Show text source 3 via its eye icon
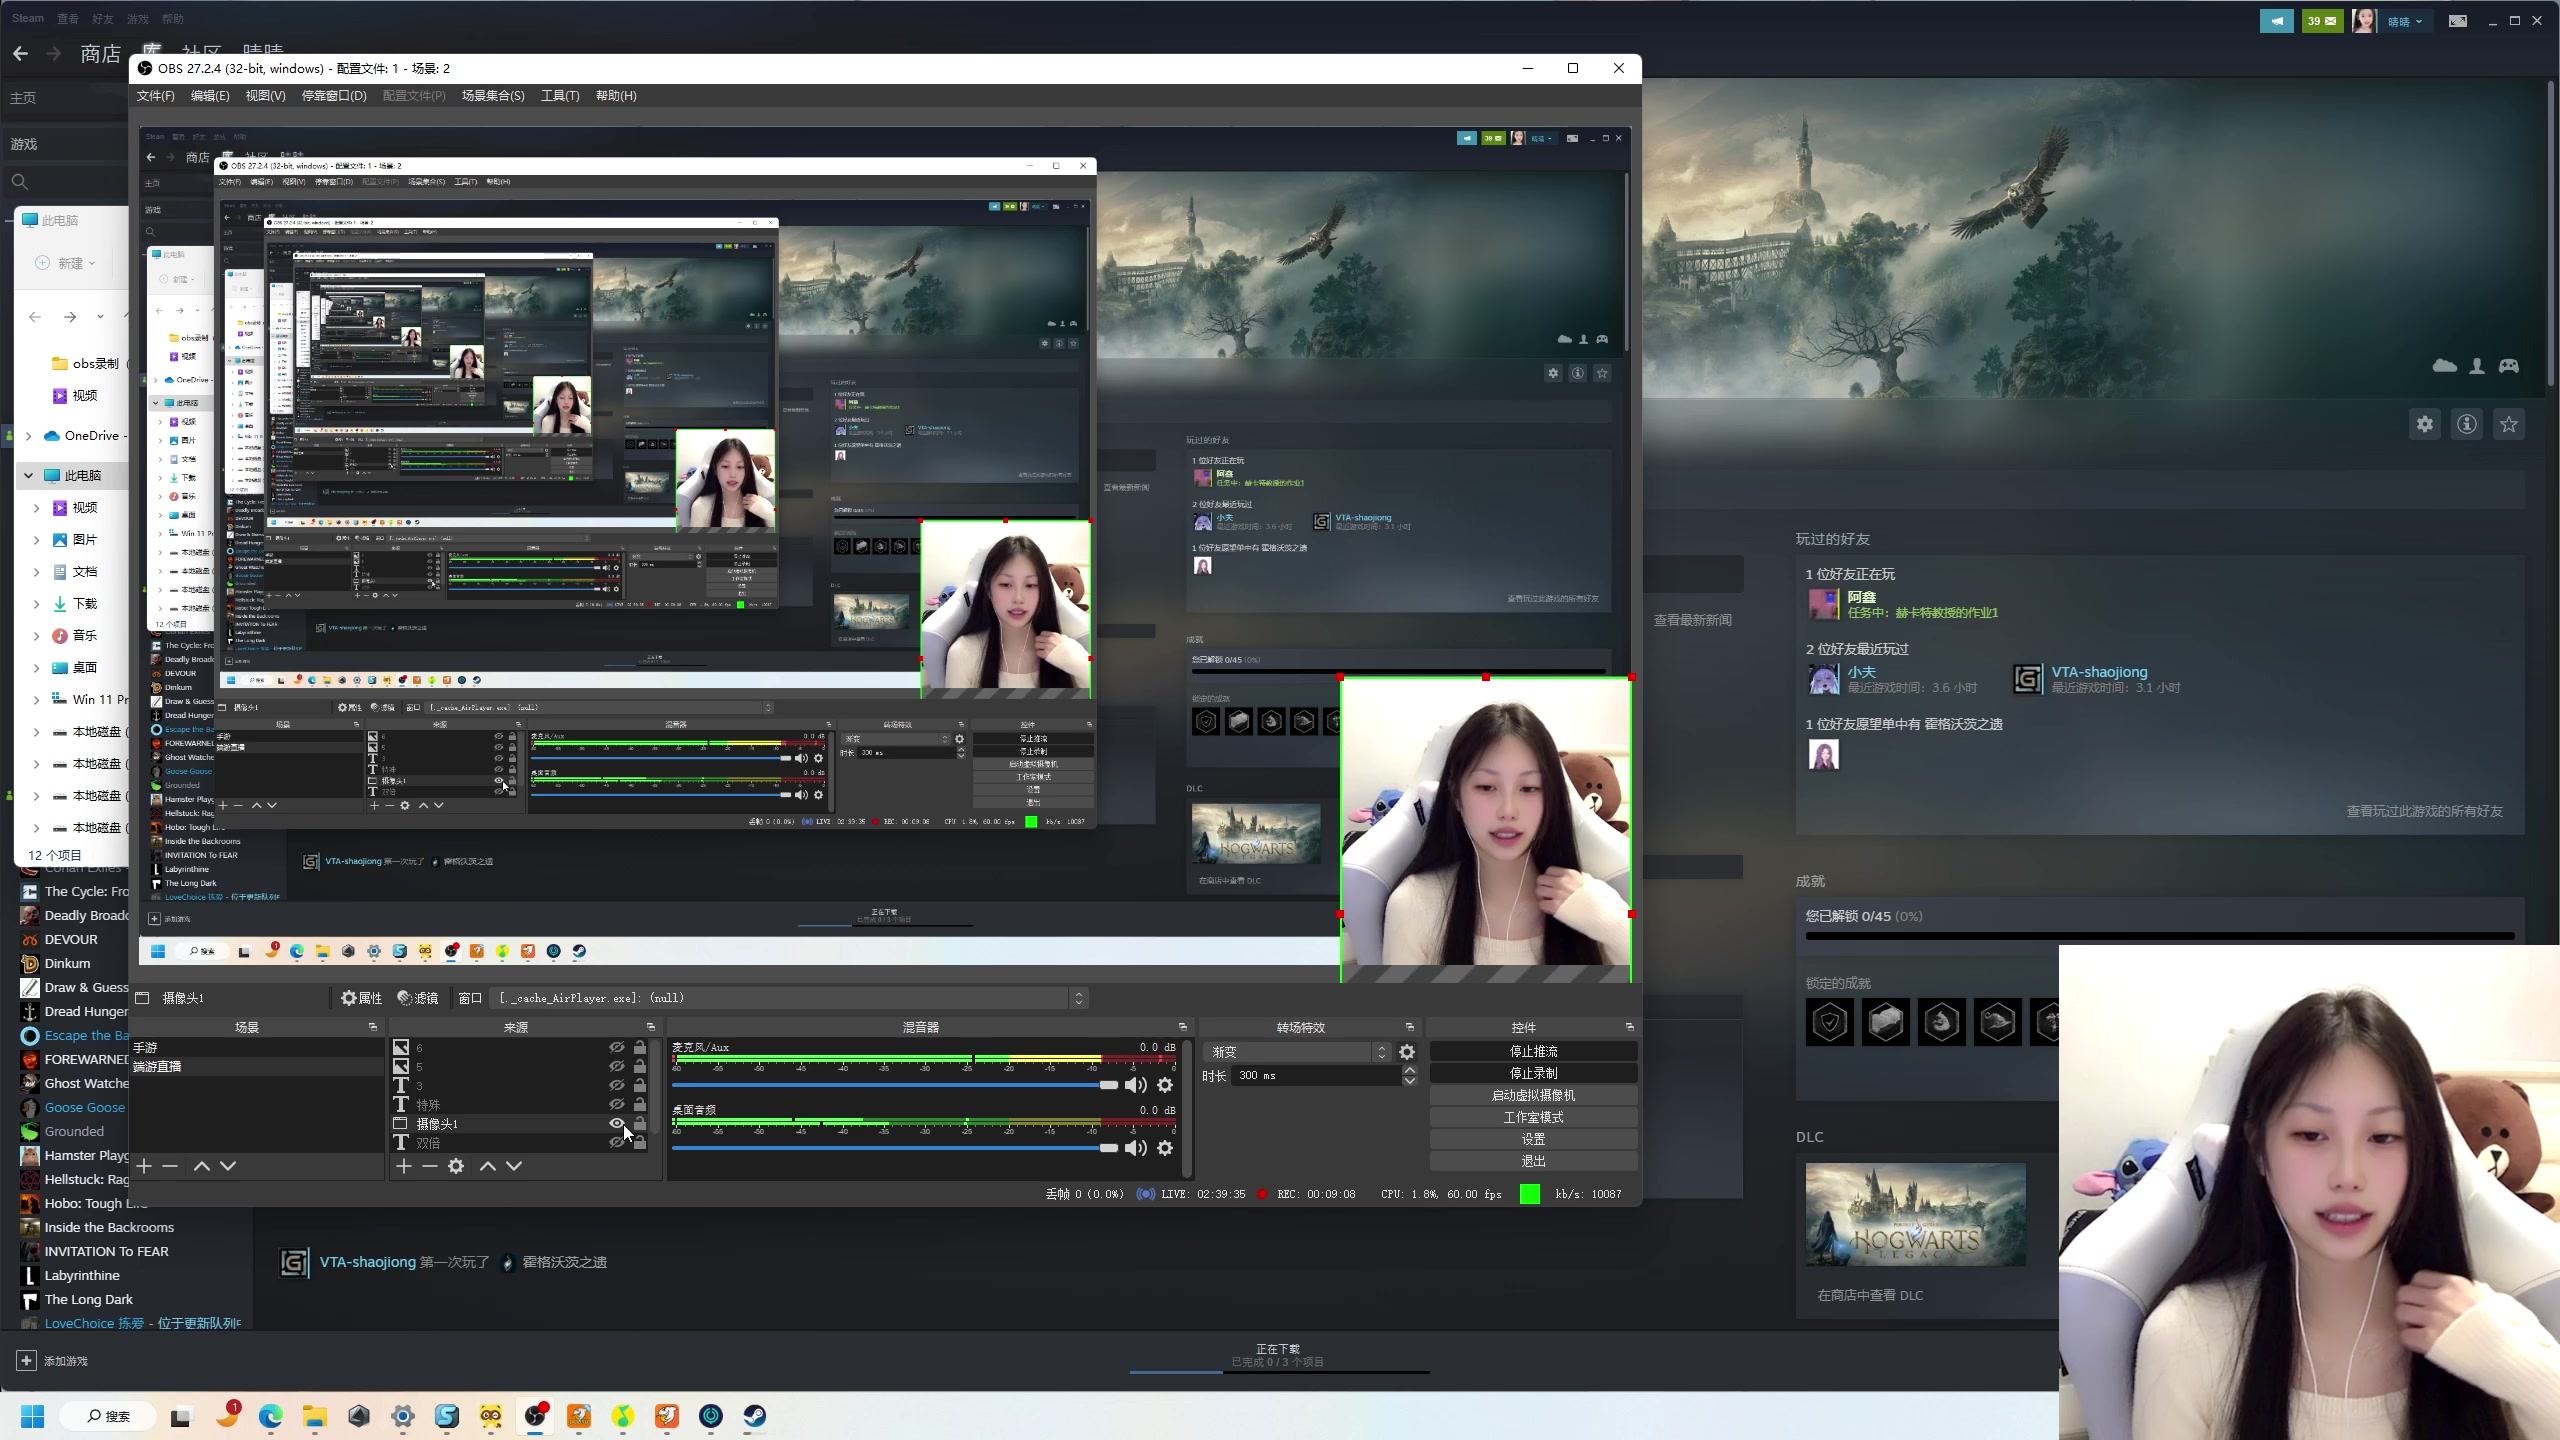Screen dimensions: 2560x1440 [x=617, y=1085]
